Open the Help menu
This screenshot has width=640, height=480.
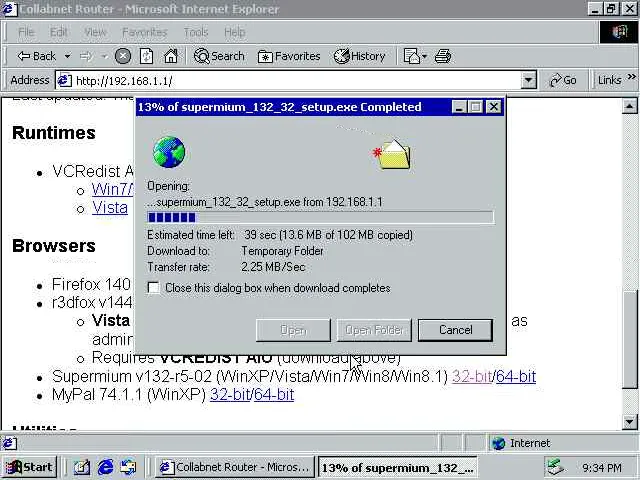click(235, 32)
